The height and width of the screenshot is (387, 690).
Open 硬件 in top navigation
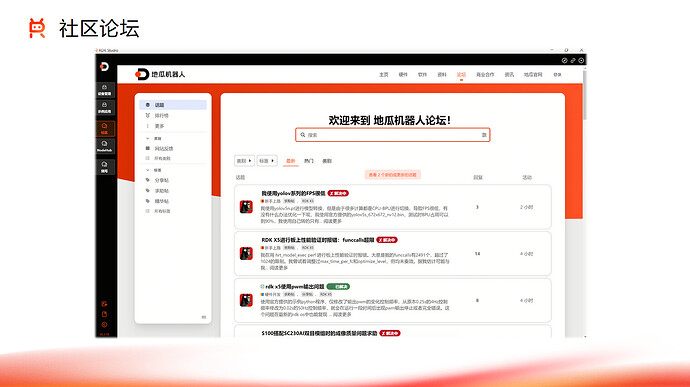403,74
